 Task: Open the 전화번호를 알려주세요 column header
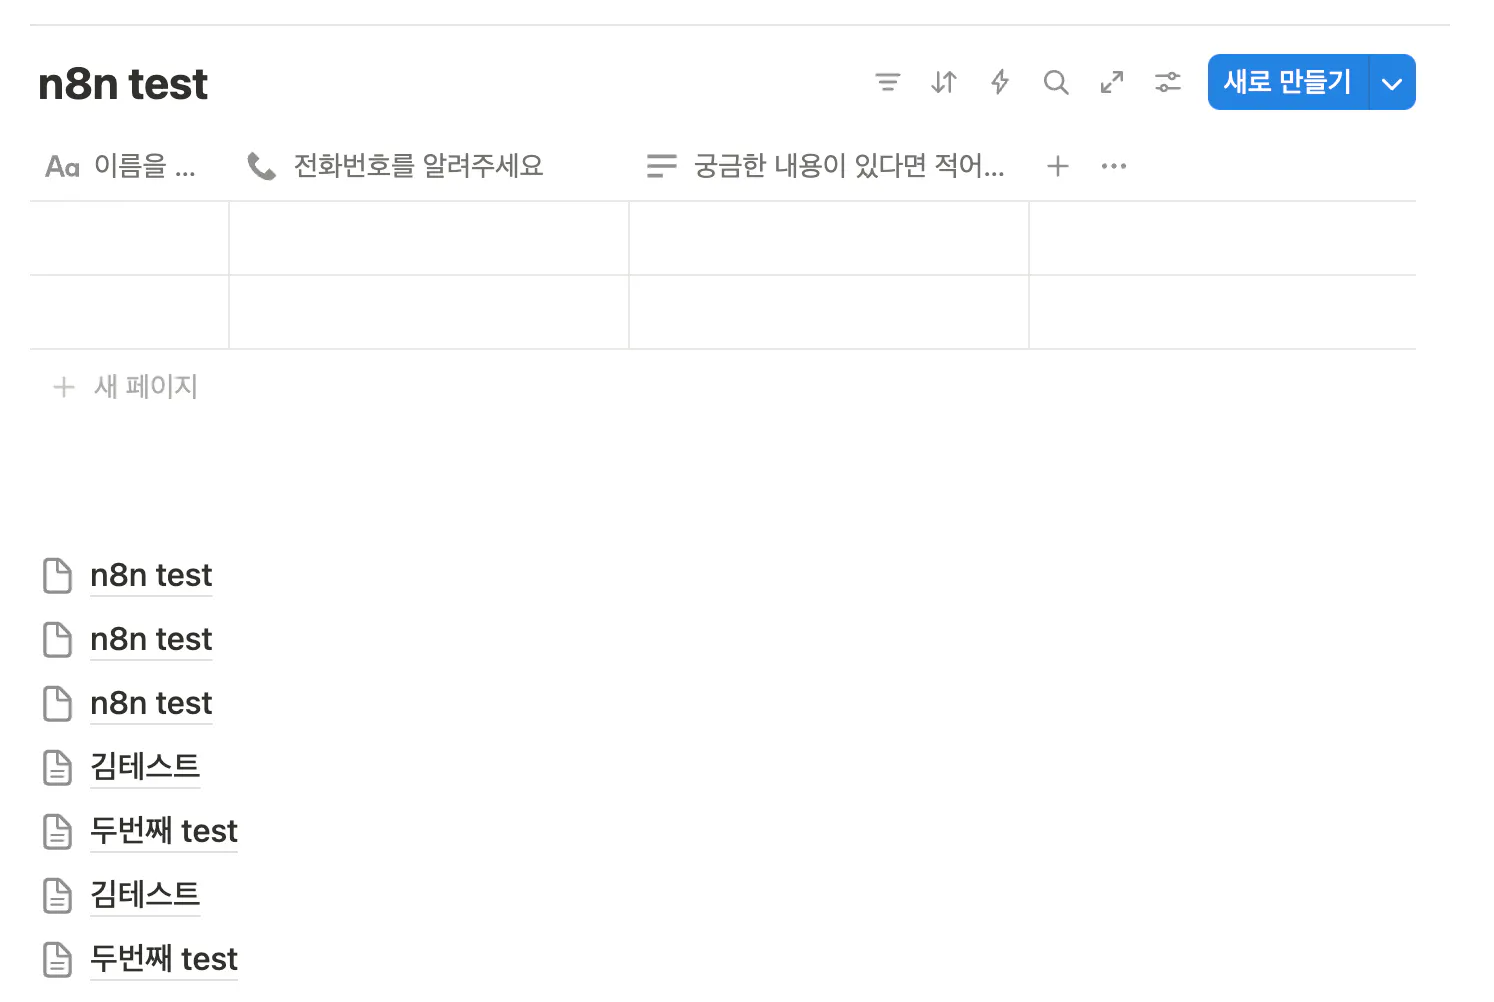[417, 165]
